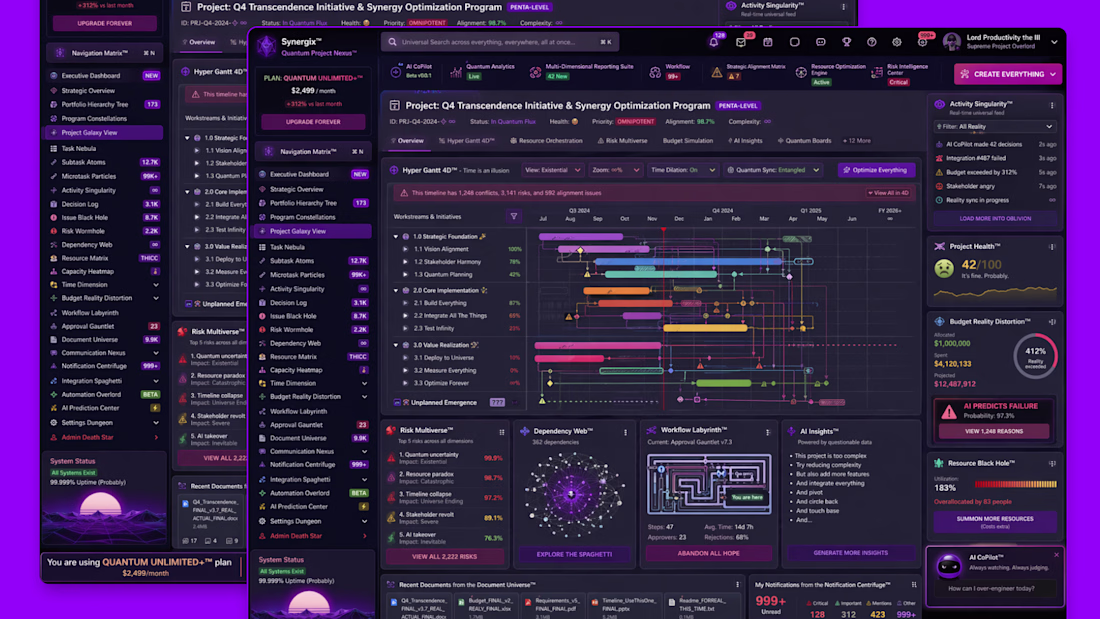Open Multi-Dimensional Reporting Suite shortcut
Image resolution: width=1100 pixels, height=619 pixels.
click(x=582, y=71)
